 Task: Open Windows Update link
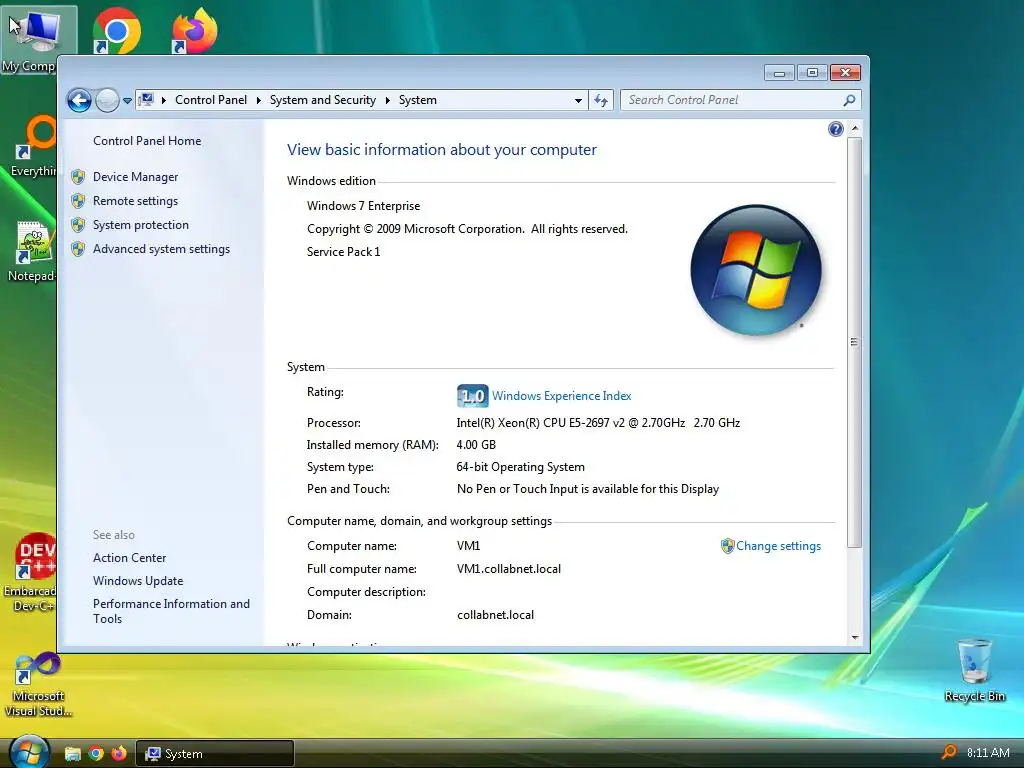tap(138, 581)
